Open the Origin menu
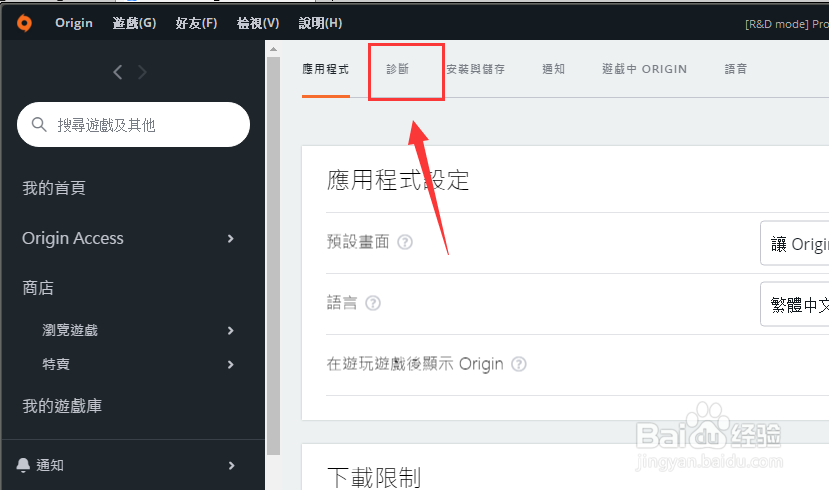This screenshot has width=829, height=490. 74,23
